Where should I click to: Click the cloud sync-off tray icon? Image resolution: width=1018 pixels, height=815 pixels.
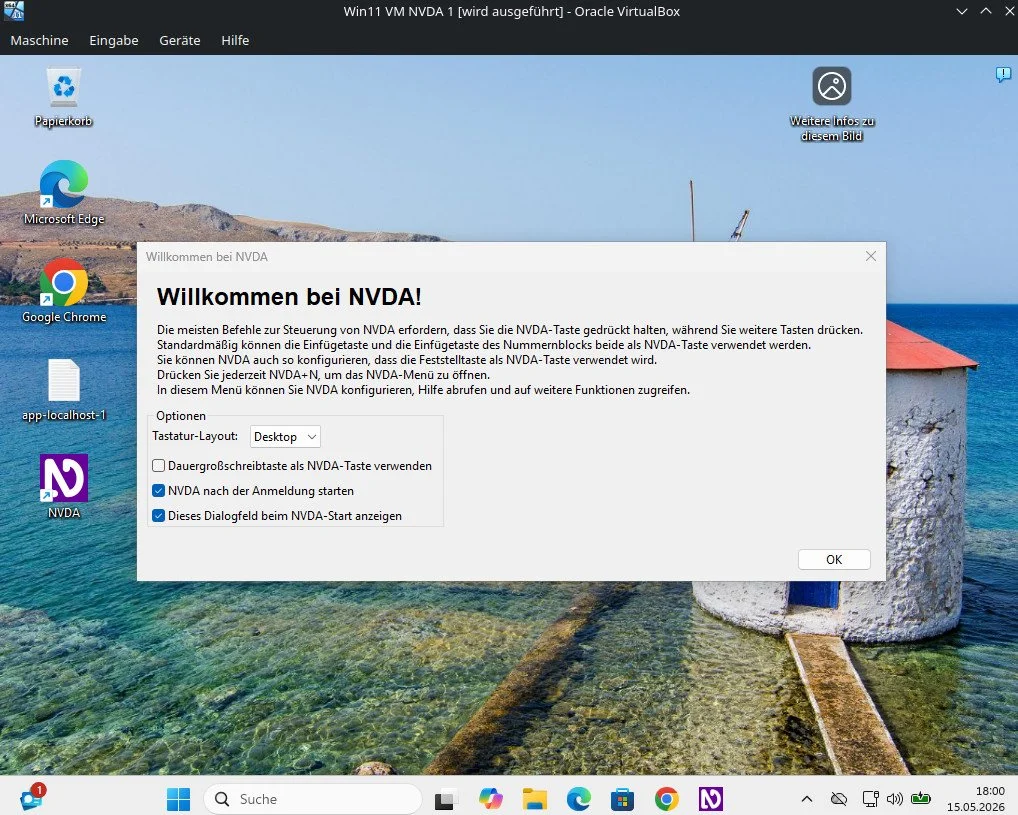coord(839,799)
